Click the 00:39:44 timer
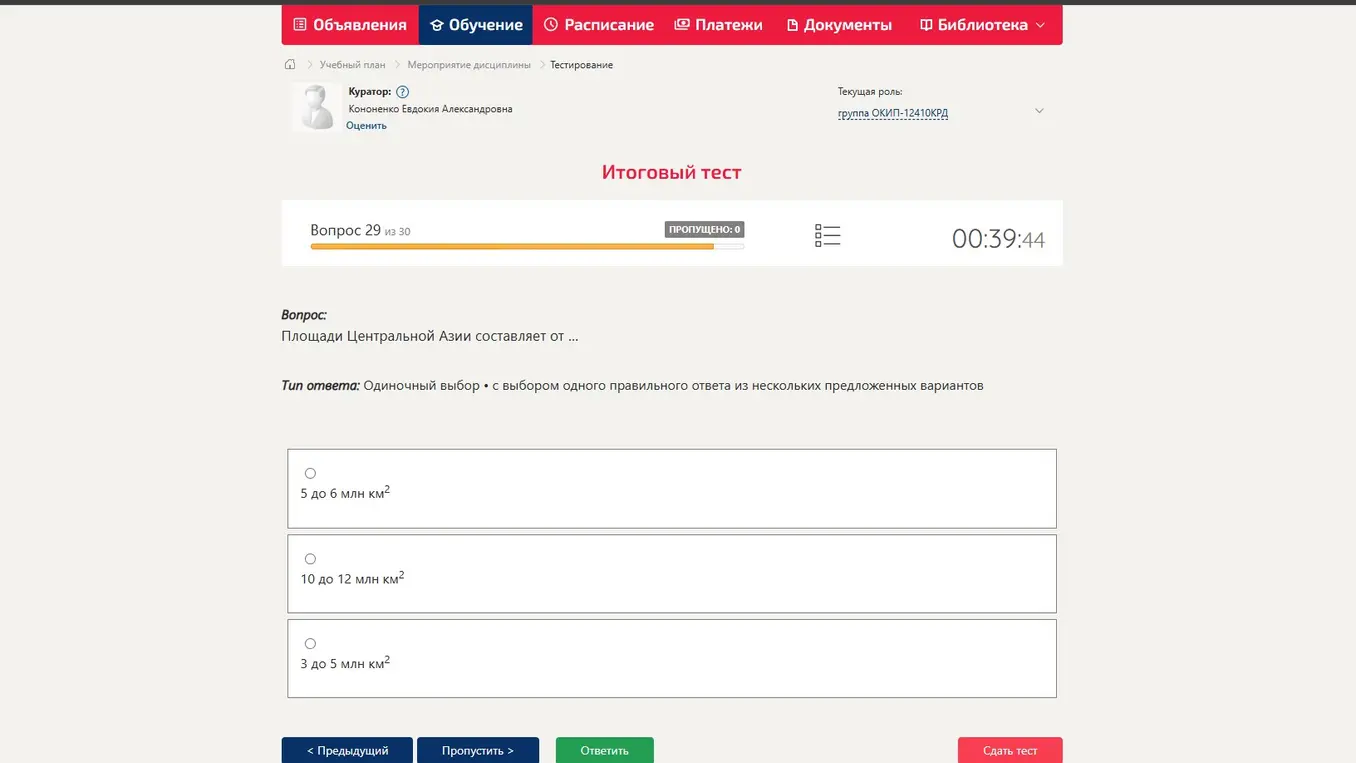The image size is (1356, 763). (998, 239)
